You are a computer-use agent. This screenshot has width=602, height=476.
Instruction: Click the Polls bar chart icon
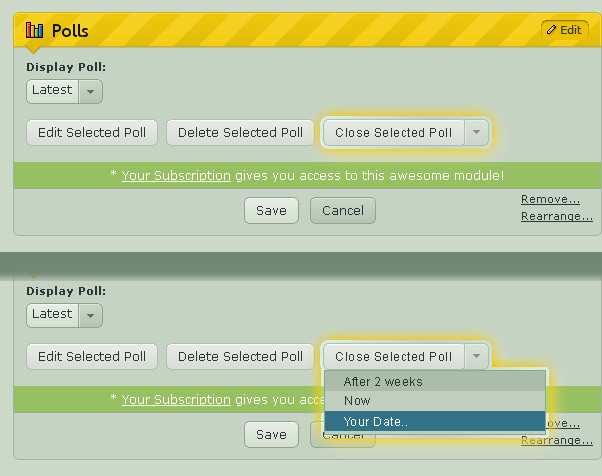[x=35, y=30]
